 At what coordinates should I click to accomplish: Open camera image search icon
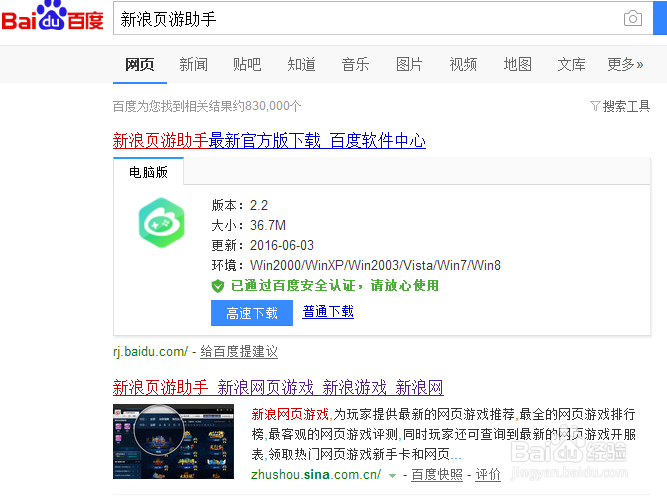click(x=633, y=18)
